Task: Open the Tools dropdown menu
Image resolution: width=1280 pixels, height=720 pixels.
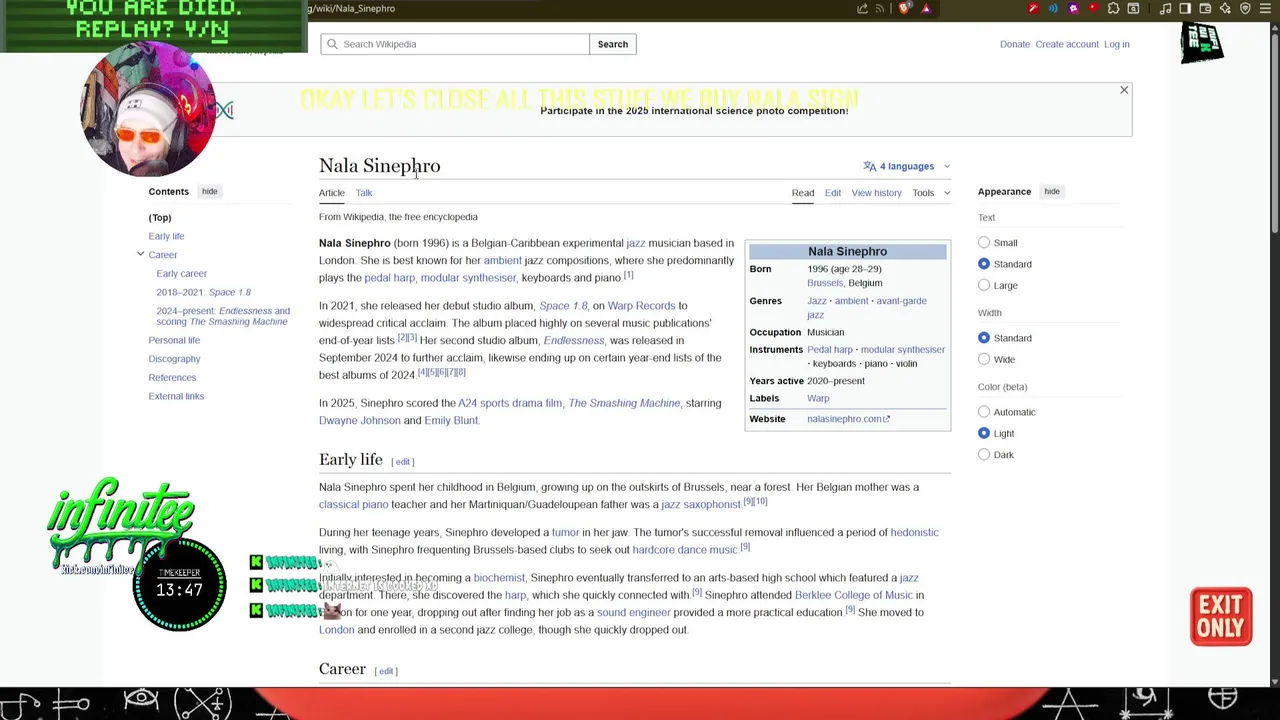Action: click(x=931, y=193)
